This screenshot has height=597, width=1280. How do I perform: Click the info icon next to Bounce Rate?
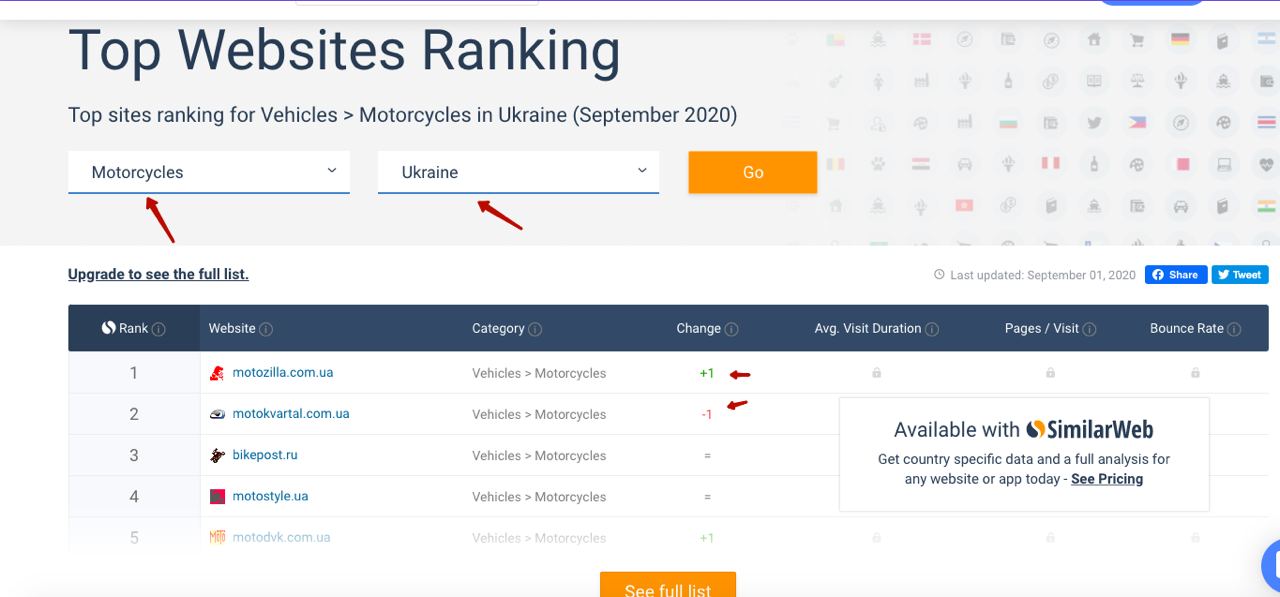pos(1234,329)
